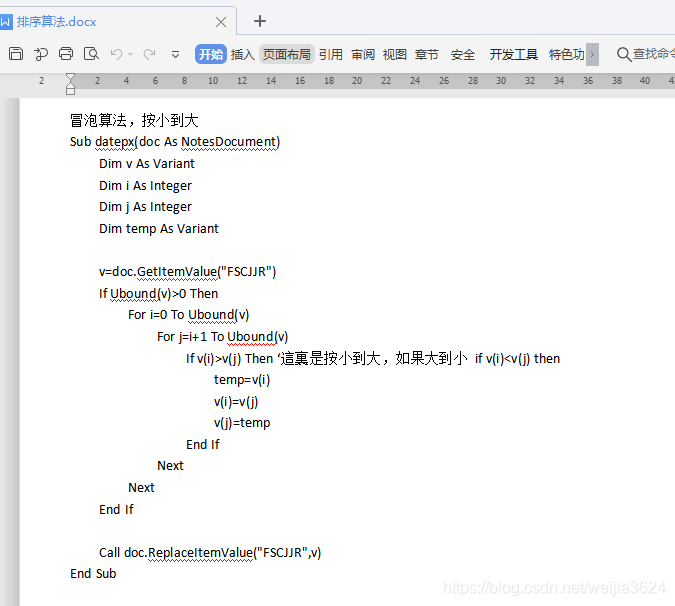Screen dimensions: 675x606
Task: Select the 排序算法.docx document tab
Action: click(56, 22)
